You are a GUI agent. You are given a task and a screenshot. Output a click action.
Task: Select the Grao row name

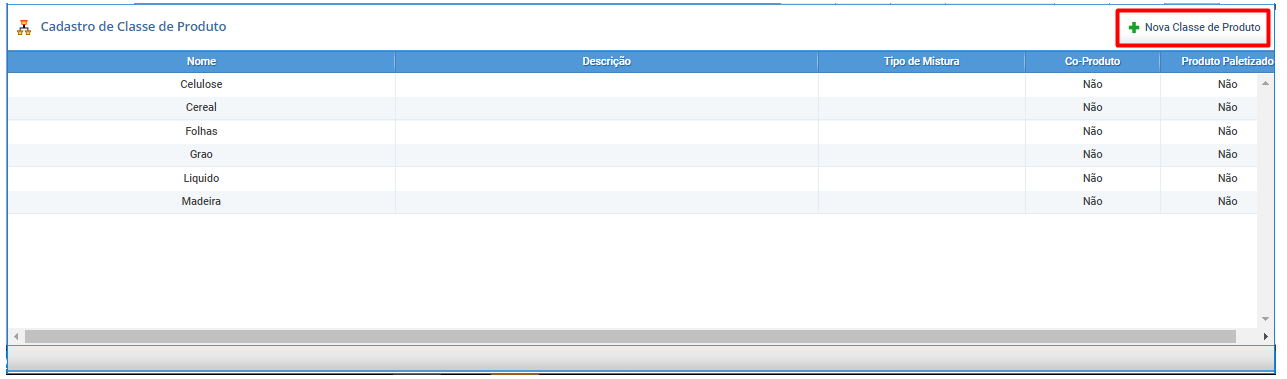point(201,154)
